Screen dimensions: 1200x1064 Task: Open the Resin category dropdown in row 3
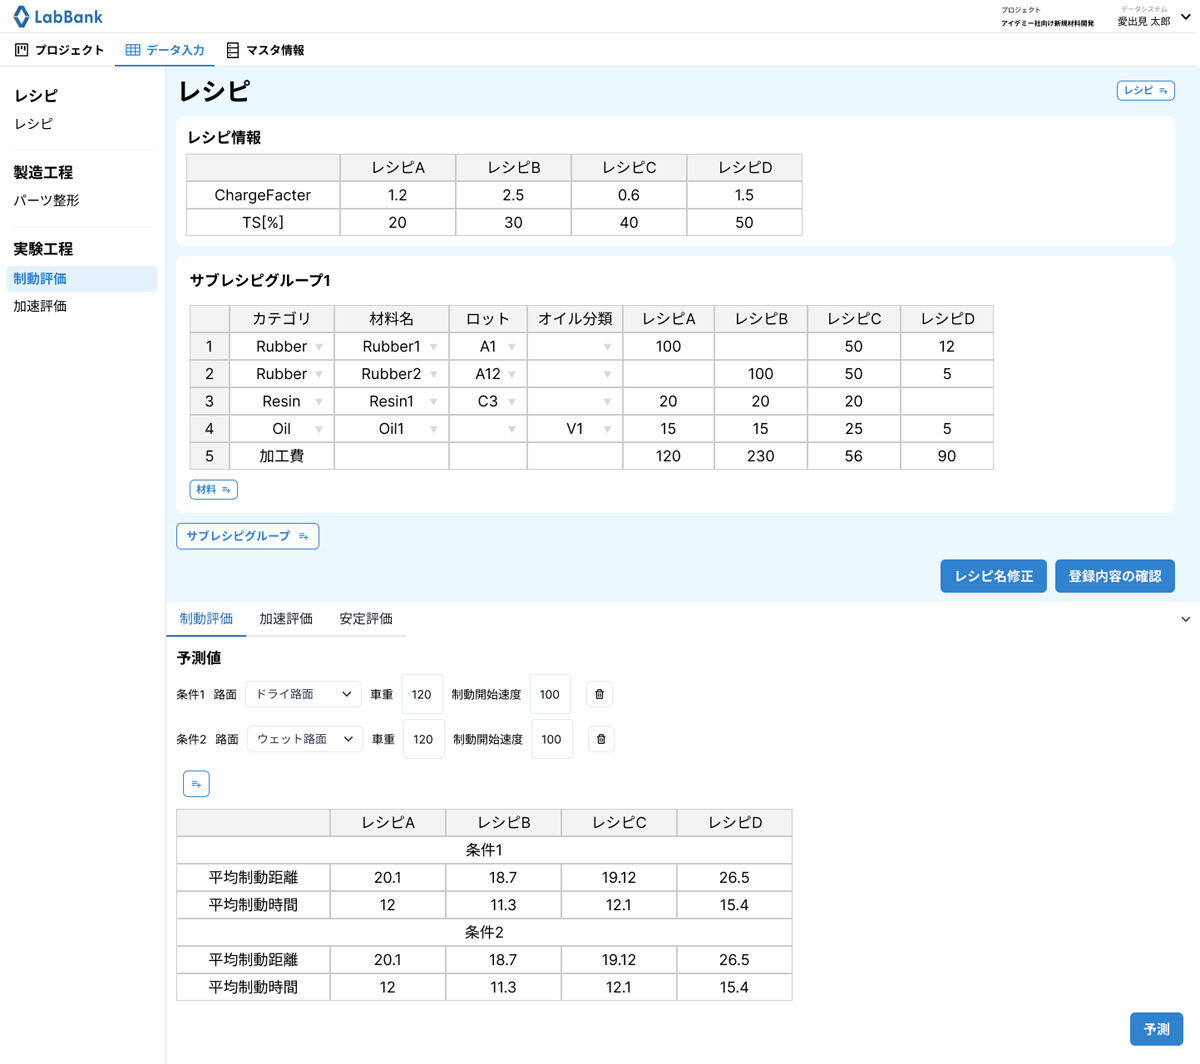[319, 401]
